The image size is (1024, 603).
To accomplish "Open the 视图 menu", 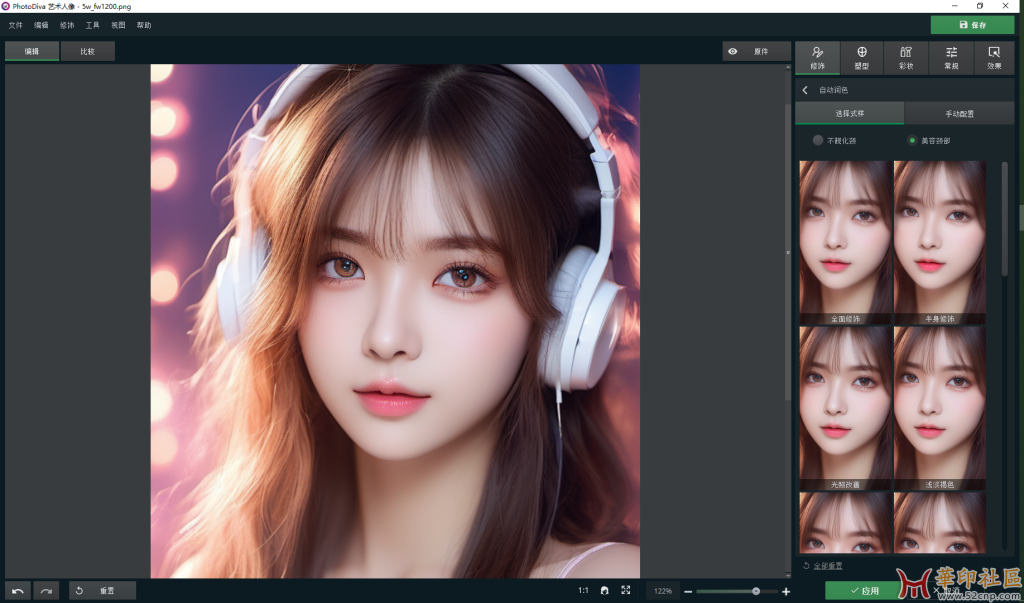I will point(118,25).
